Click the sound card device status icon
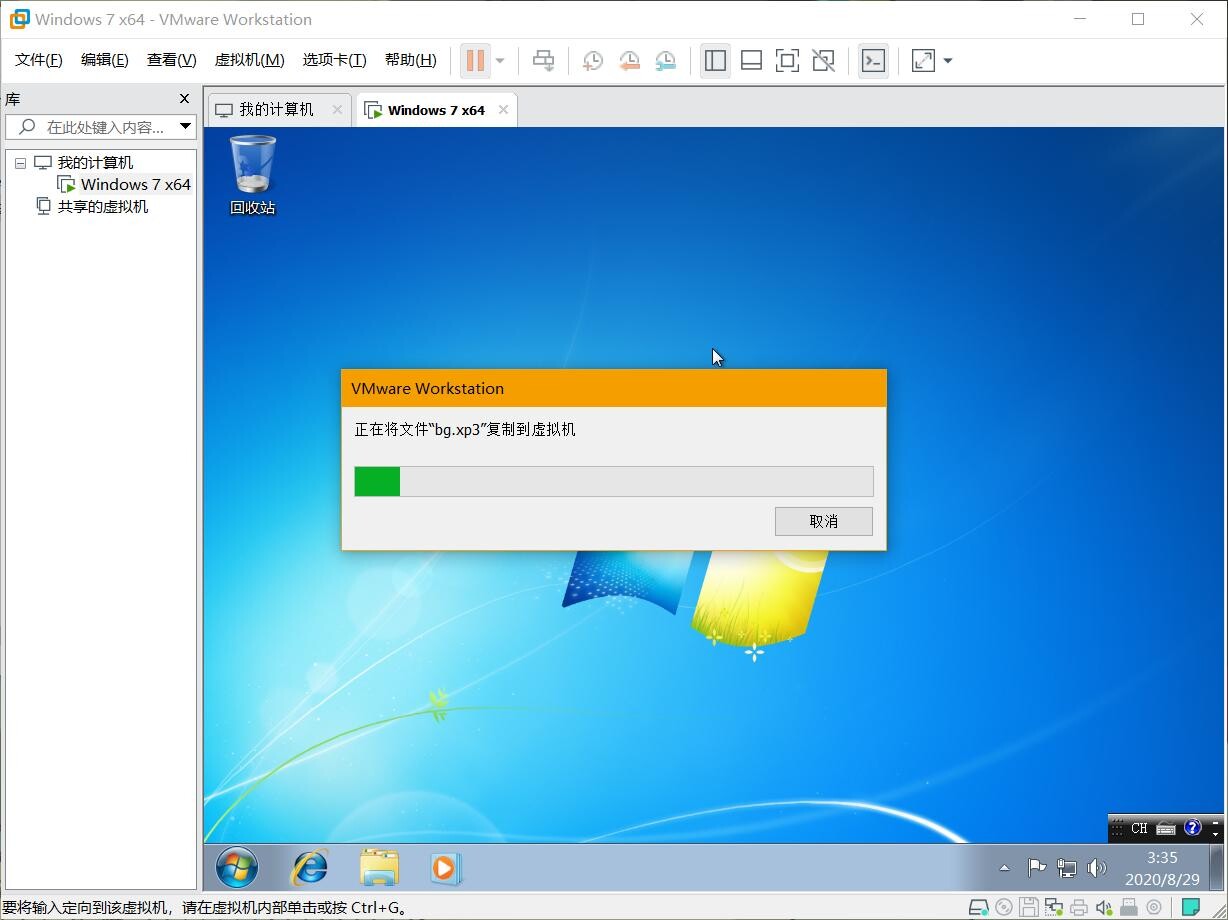Viewport: 1228px width, 920px height. click(x=1104, y=908)
